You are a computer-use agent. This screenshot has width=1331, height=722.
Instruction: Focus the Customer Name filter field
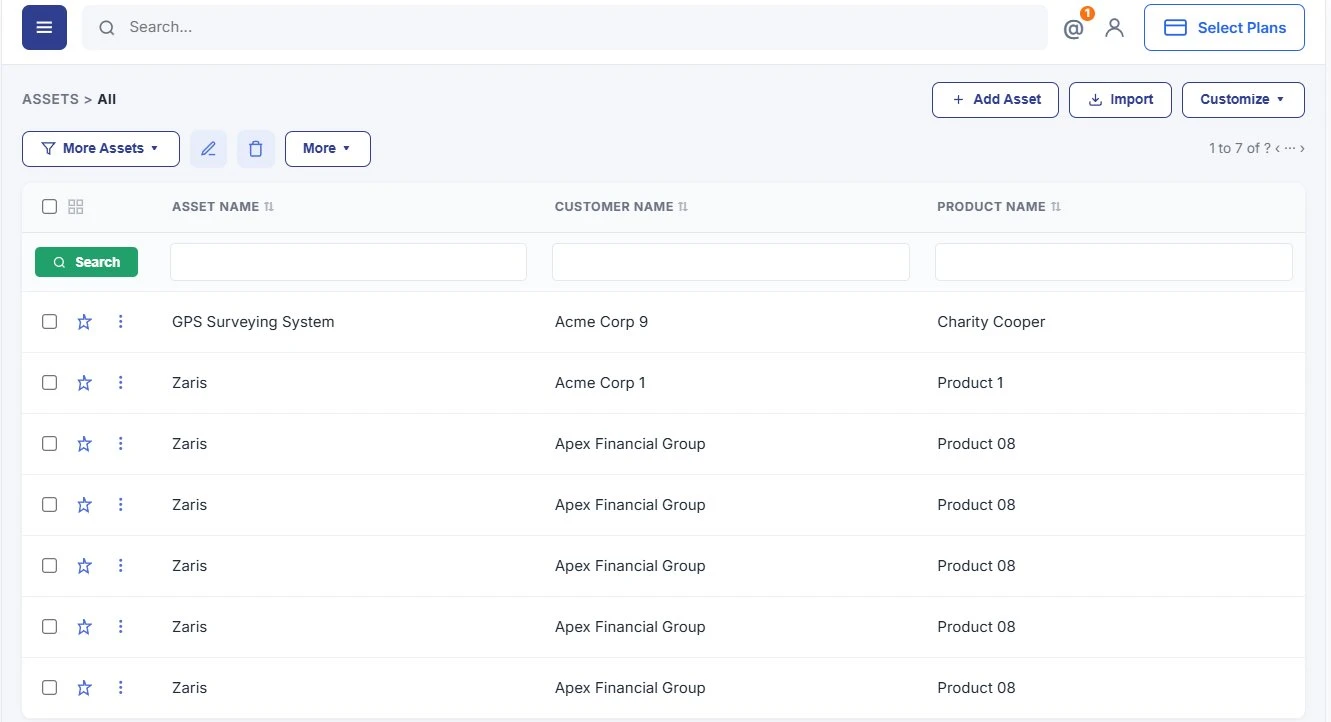[731, 262]
